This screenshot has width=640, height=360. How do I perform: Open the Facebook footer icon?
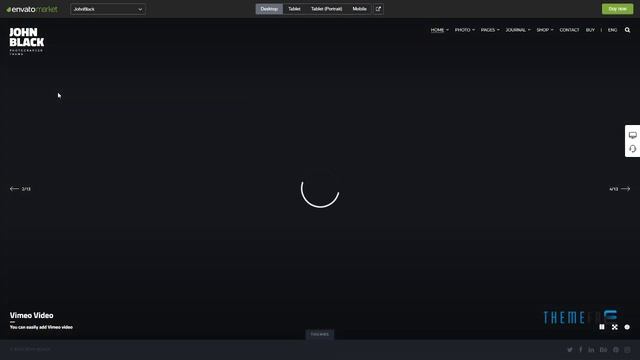pos(581,349)
